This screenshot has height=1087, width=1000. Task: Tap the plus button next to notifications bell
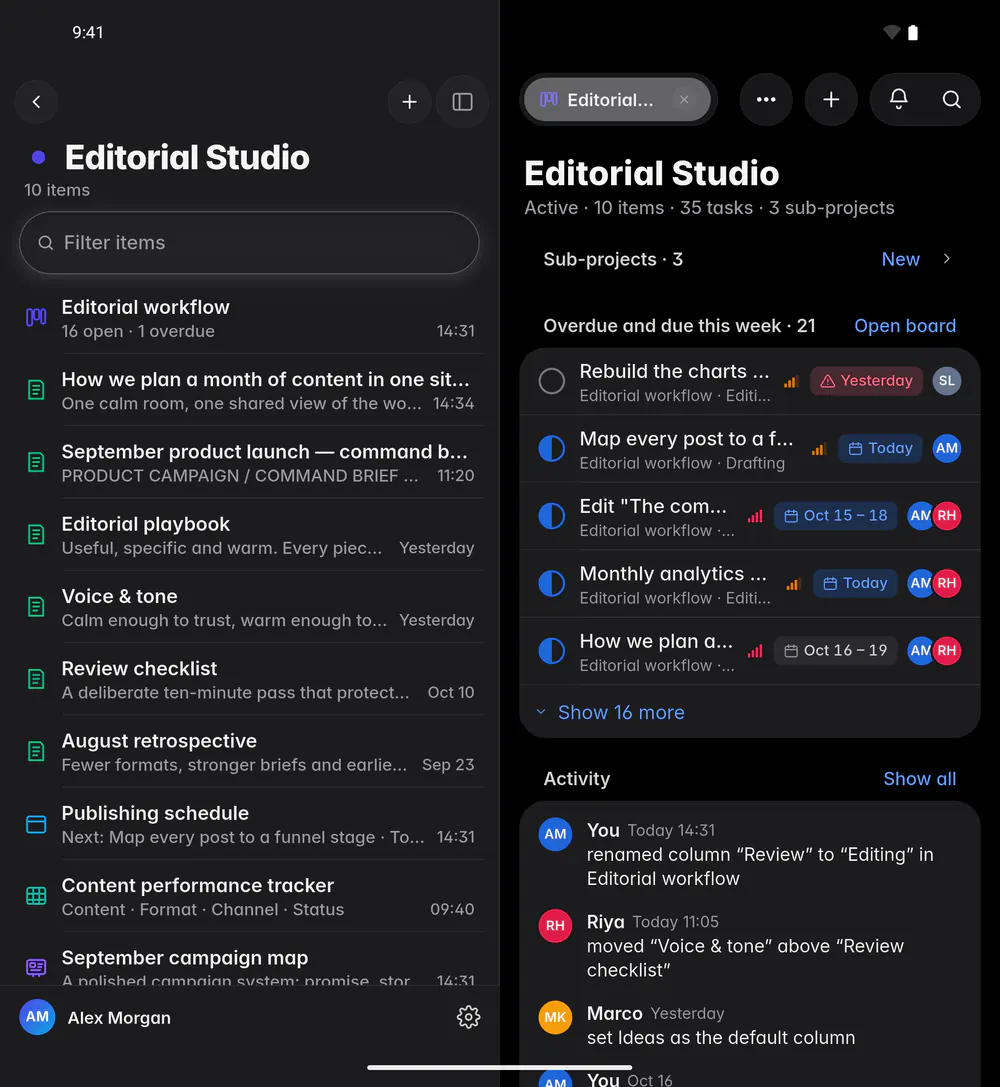click(x=831, y=100)
